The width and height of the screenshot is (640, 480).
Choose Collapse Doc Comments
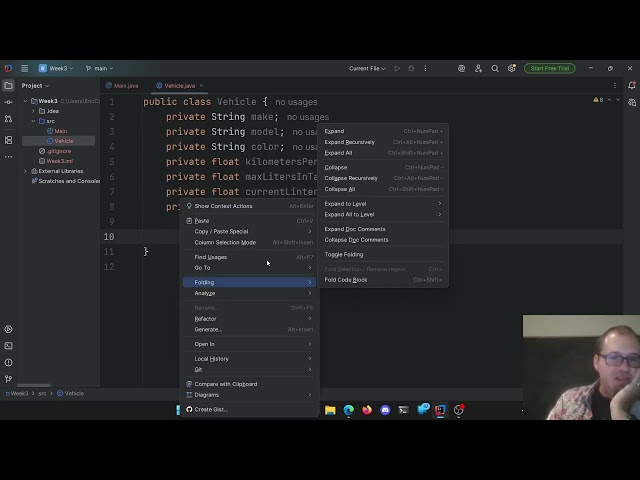[383, 240]
